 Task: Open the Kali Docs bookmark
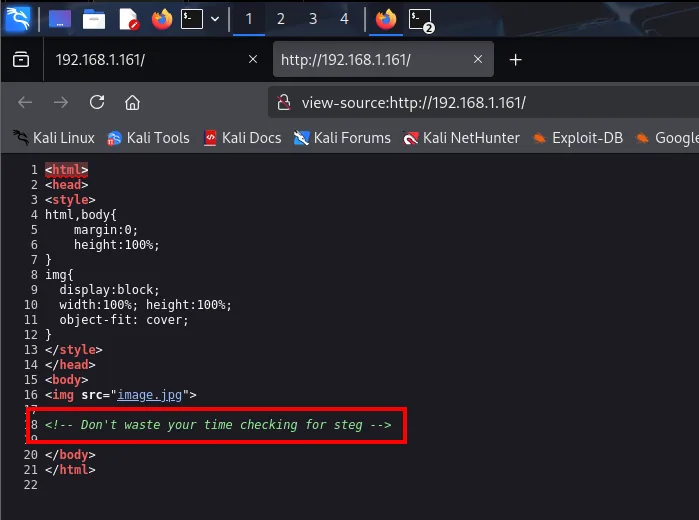(x=243, y=138)
